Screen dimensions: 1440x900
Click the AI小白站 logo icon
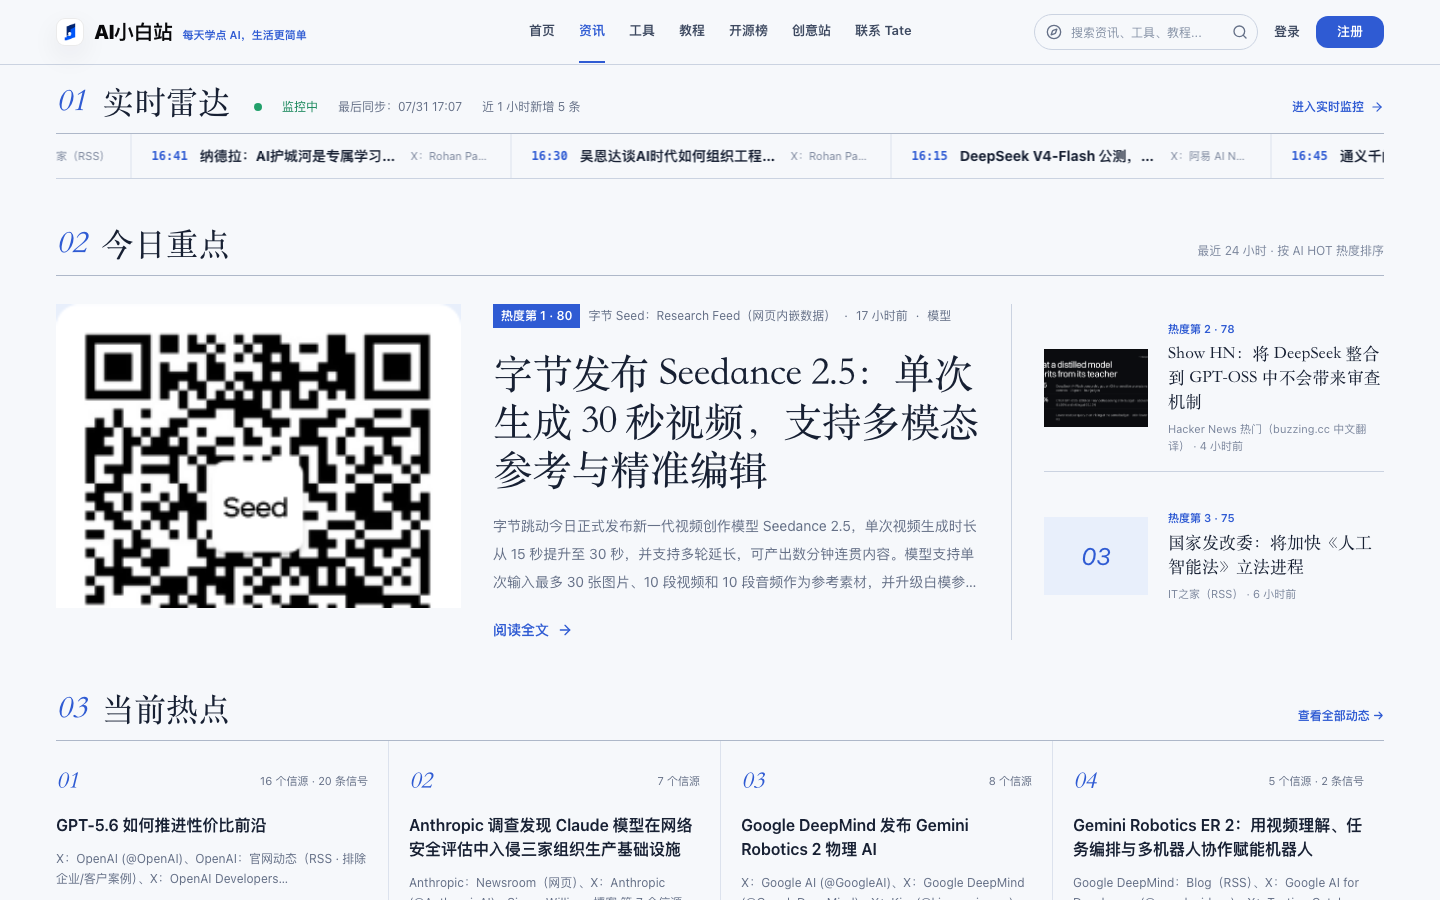(70, 32)
